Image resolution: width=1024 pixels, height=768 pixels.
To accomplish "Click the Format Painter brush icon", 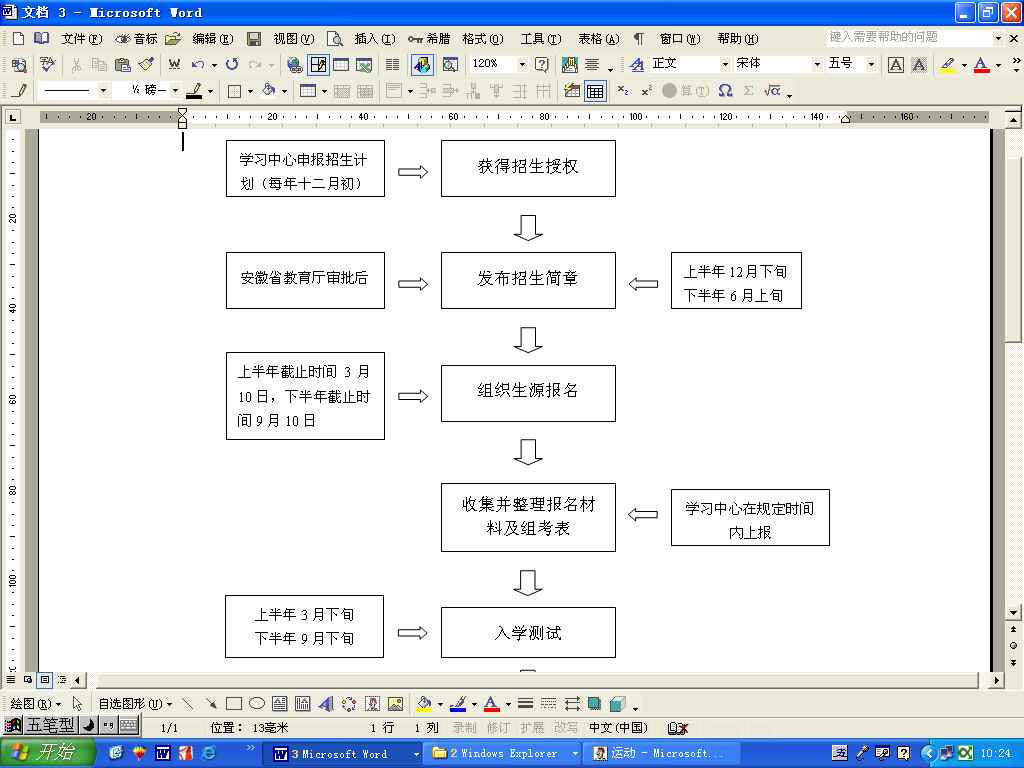I will (x=146, y=64).
